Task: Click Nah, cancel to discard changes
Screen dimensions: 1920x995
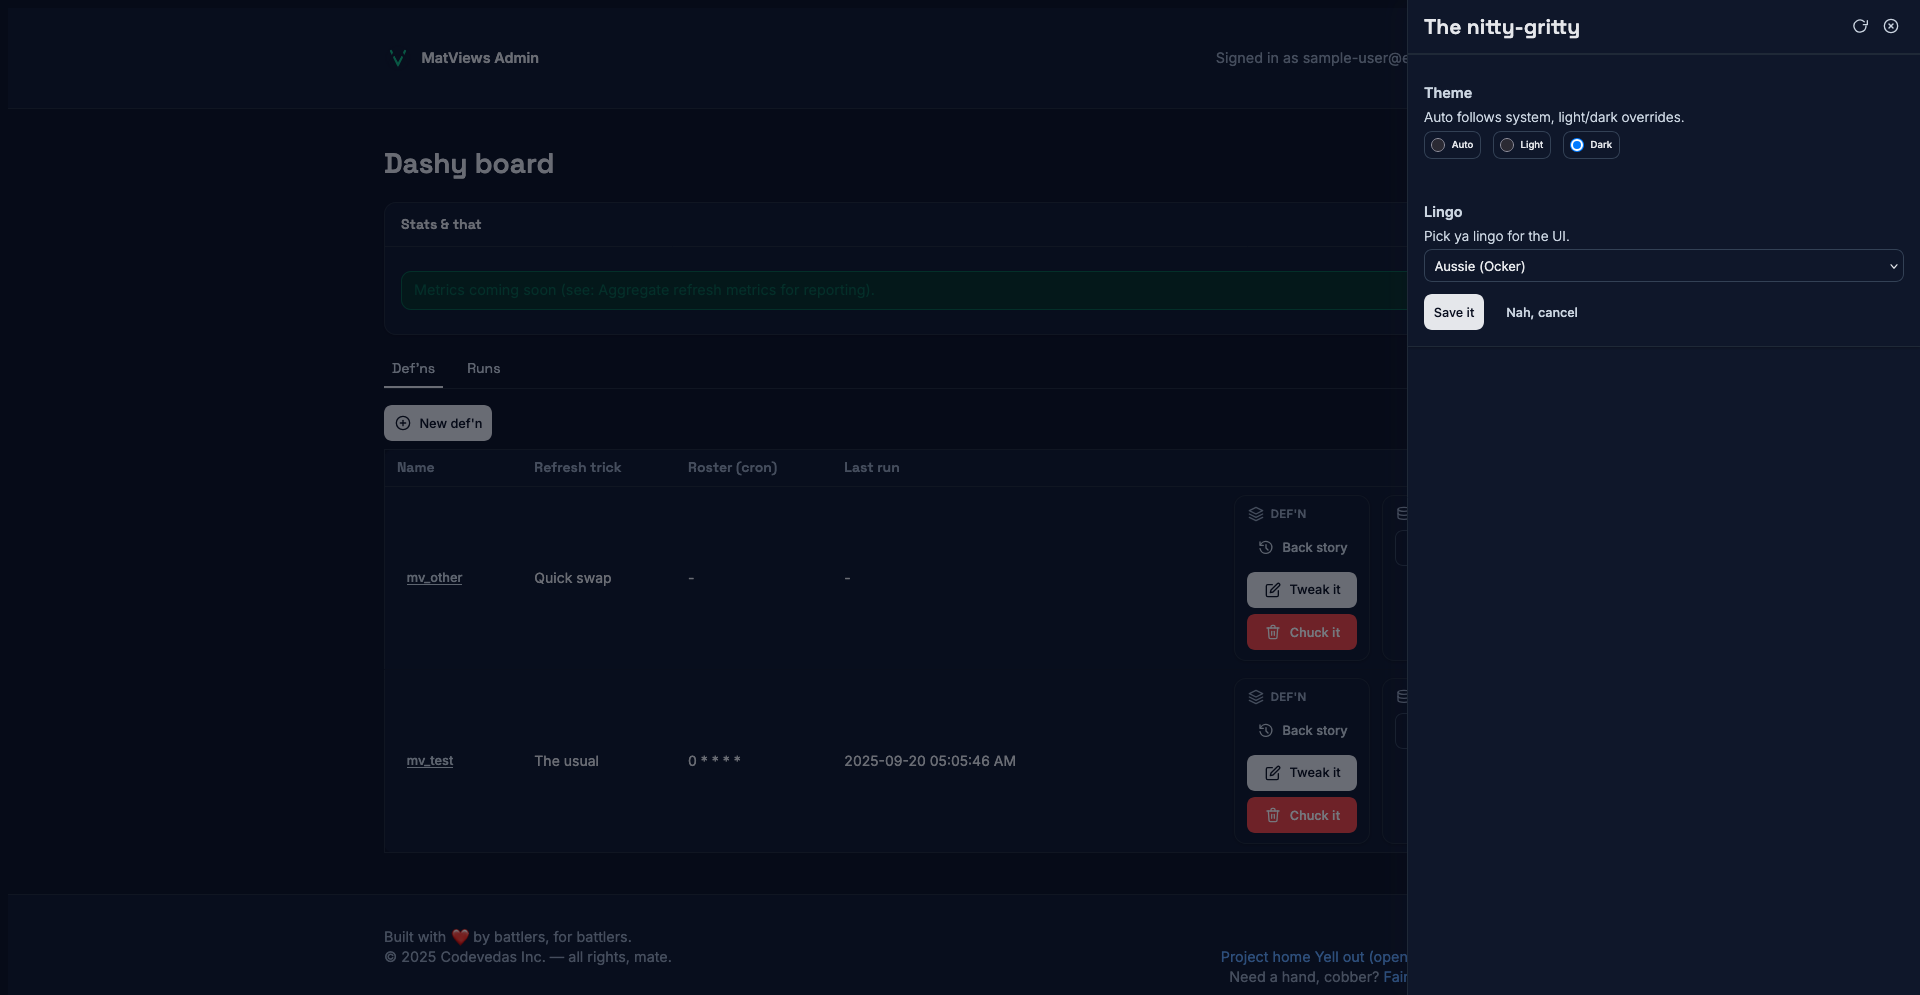Action: 1541,313
